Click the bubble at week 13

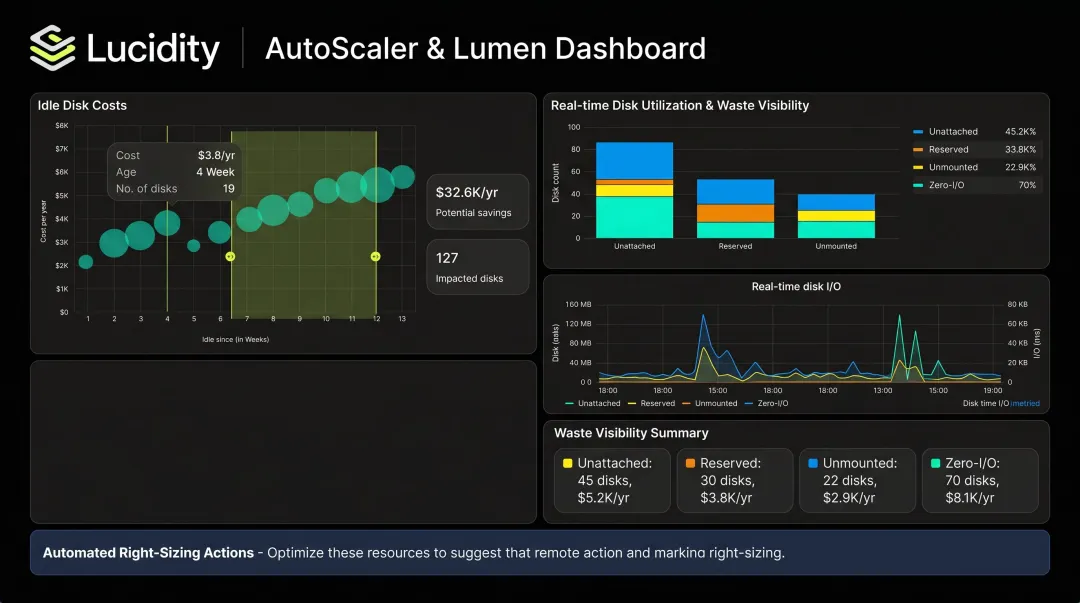(x=402, y=177)
